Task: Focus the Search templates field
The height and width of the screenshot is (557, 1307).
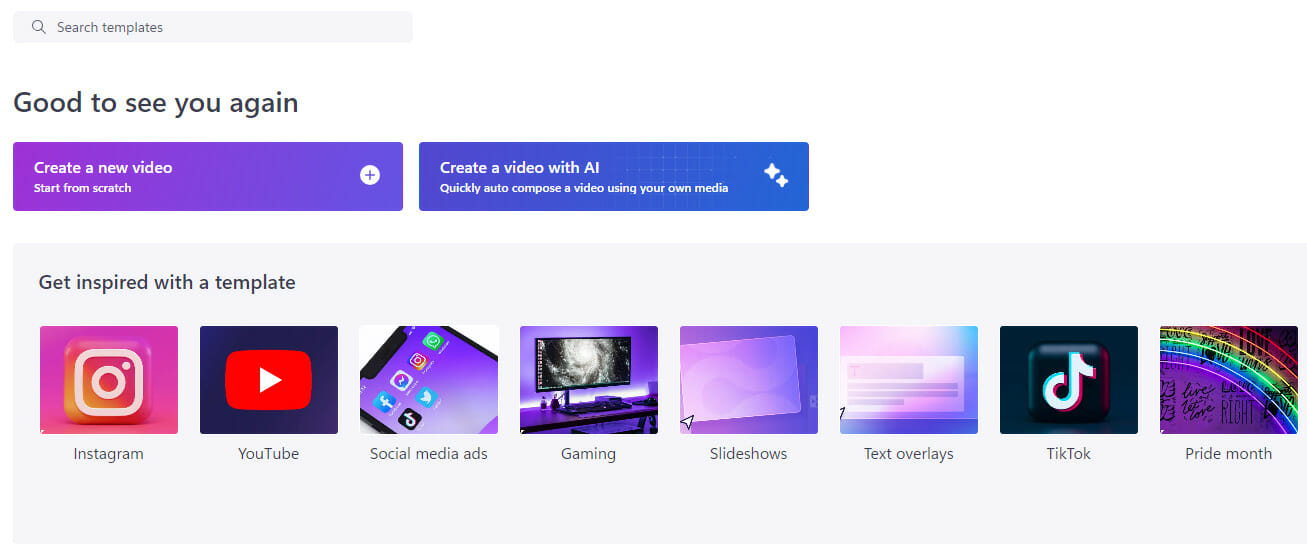Action: (212, 27)
